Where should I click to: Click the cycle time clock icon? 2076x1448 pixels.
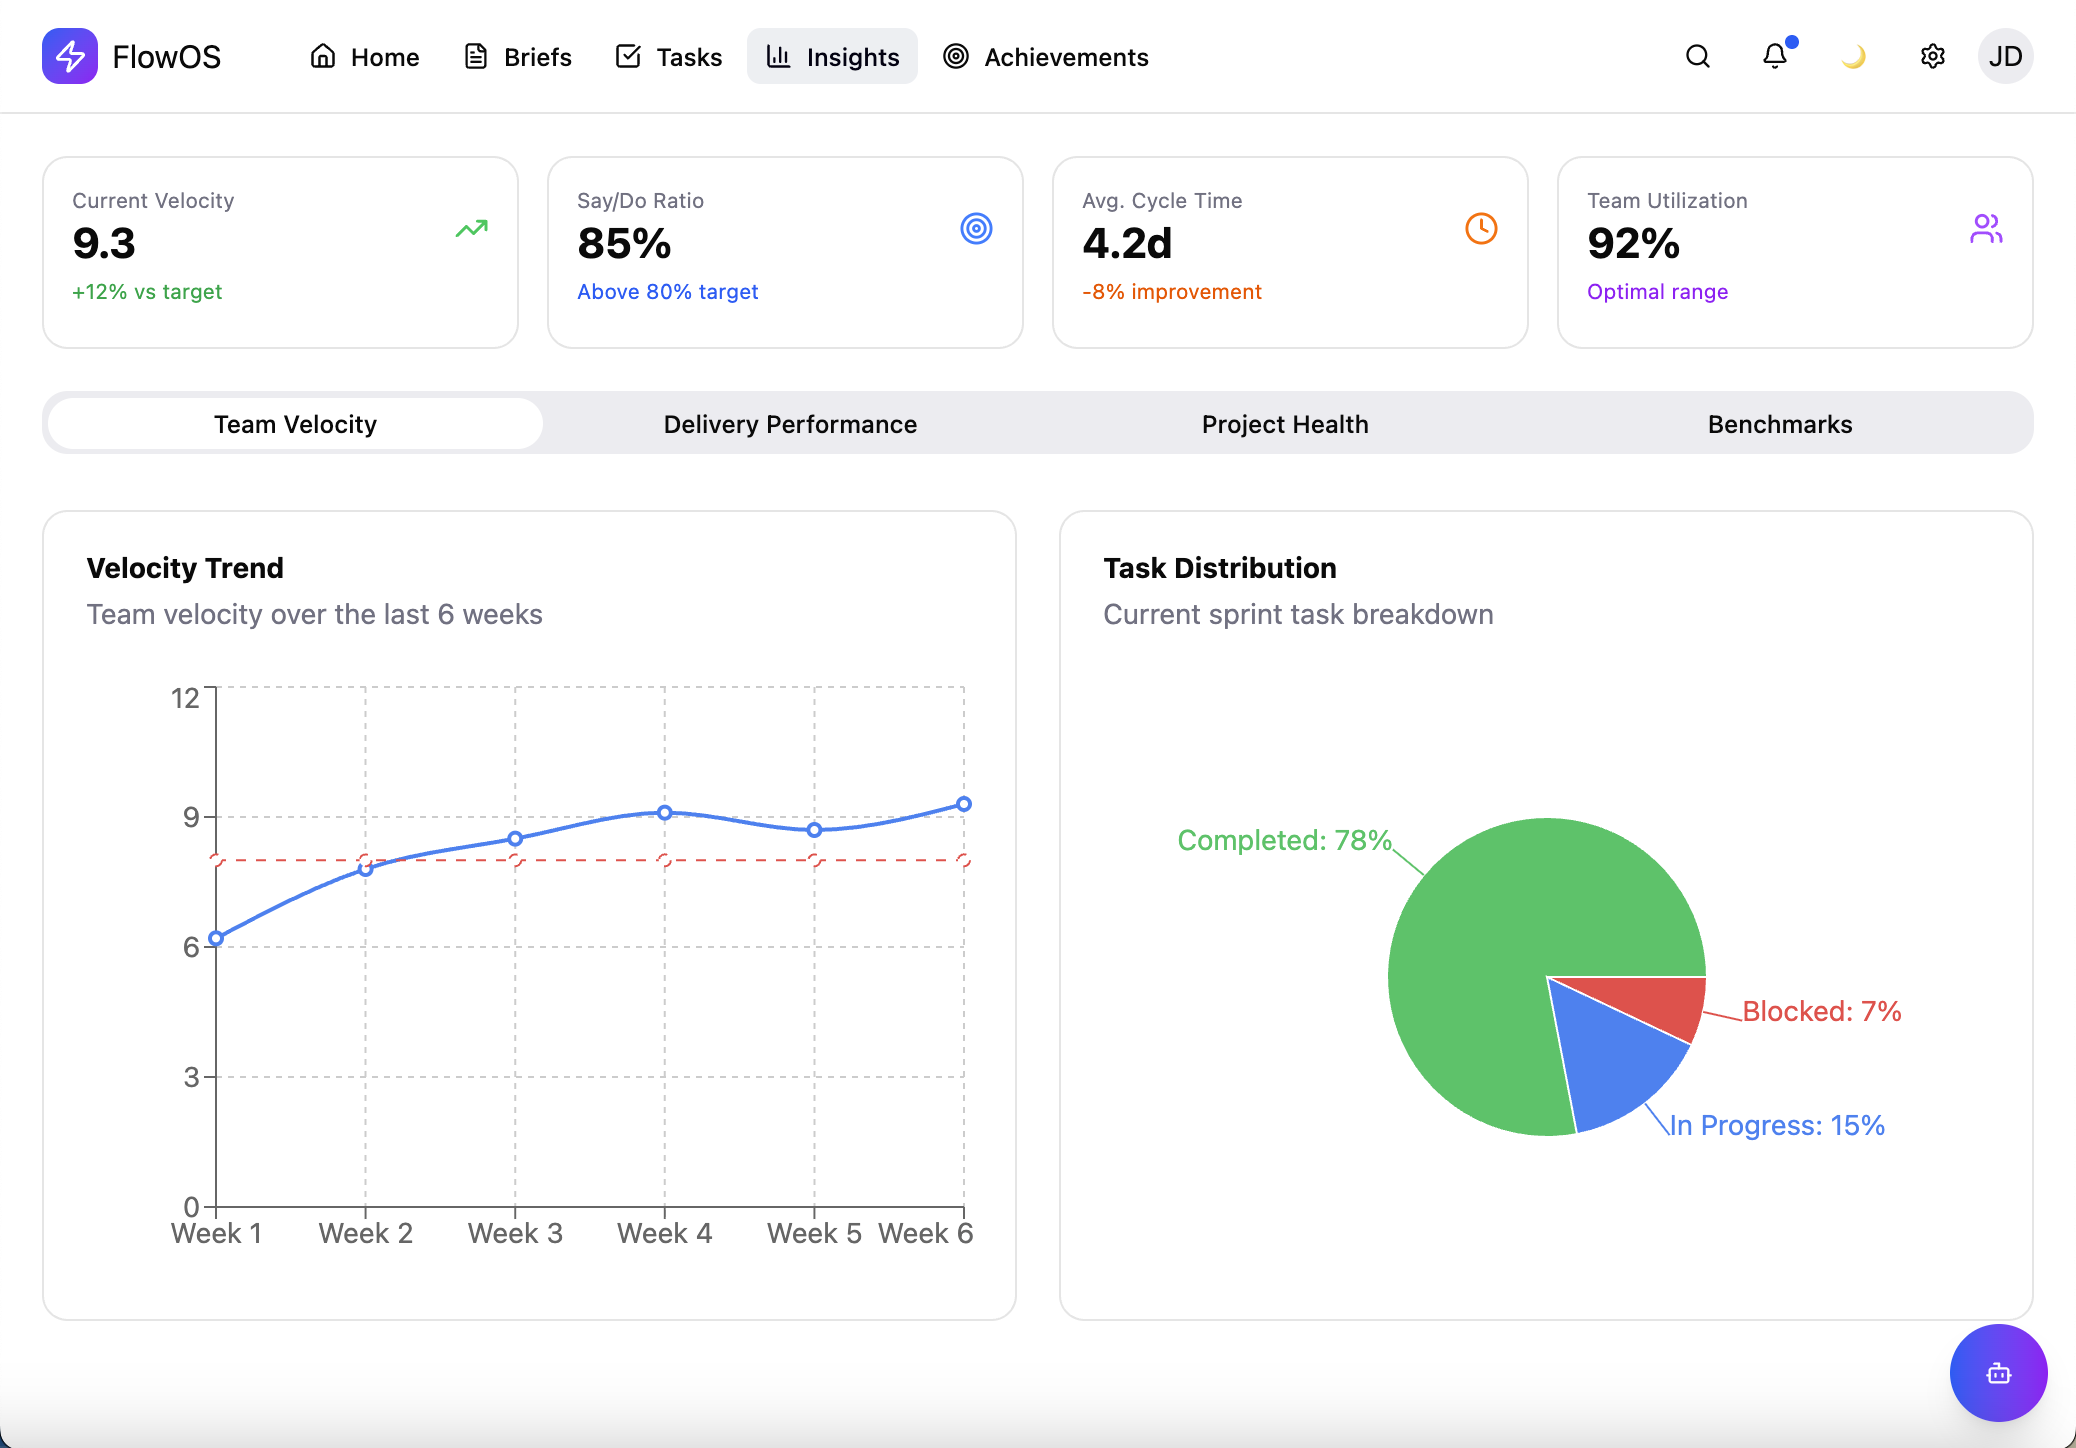(1481, 229)
